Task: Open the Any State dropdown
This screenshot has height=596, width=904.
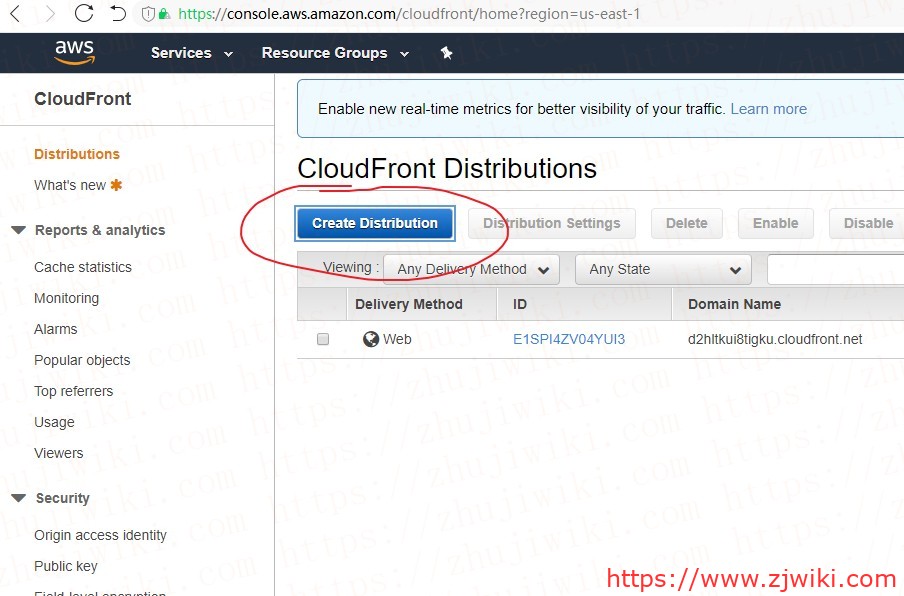Action: 663,269
